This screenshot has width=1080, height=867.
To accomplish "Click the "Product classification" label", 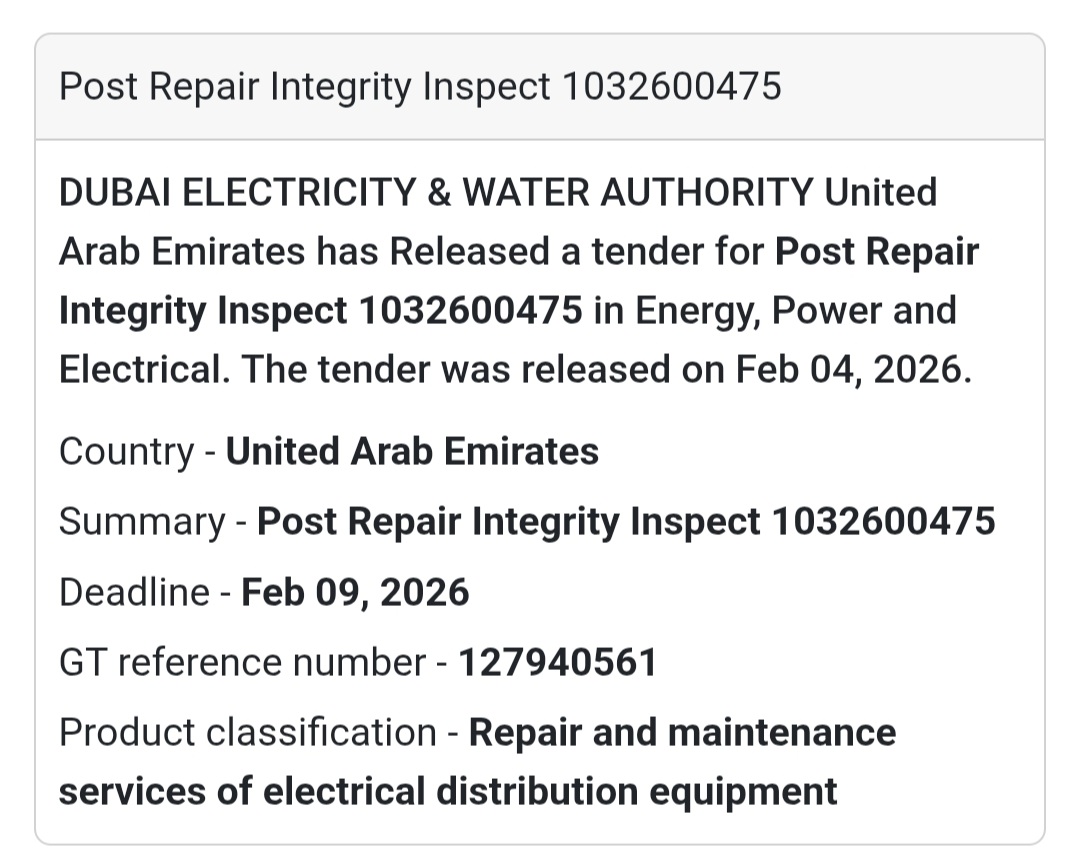I will tap(247, 732).
